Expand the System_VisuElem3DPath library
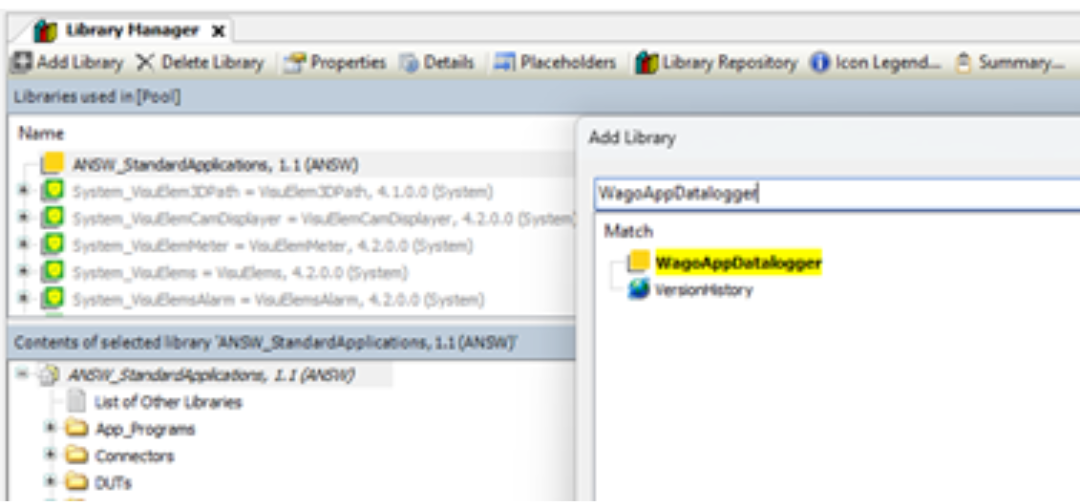 (x=25, y=191)
